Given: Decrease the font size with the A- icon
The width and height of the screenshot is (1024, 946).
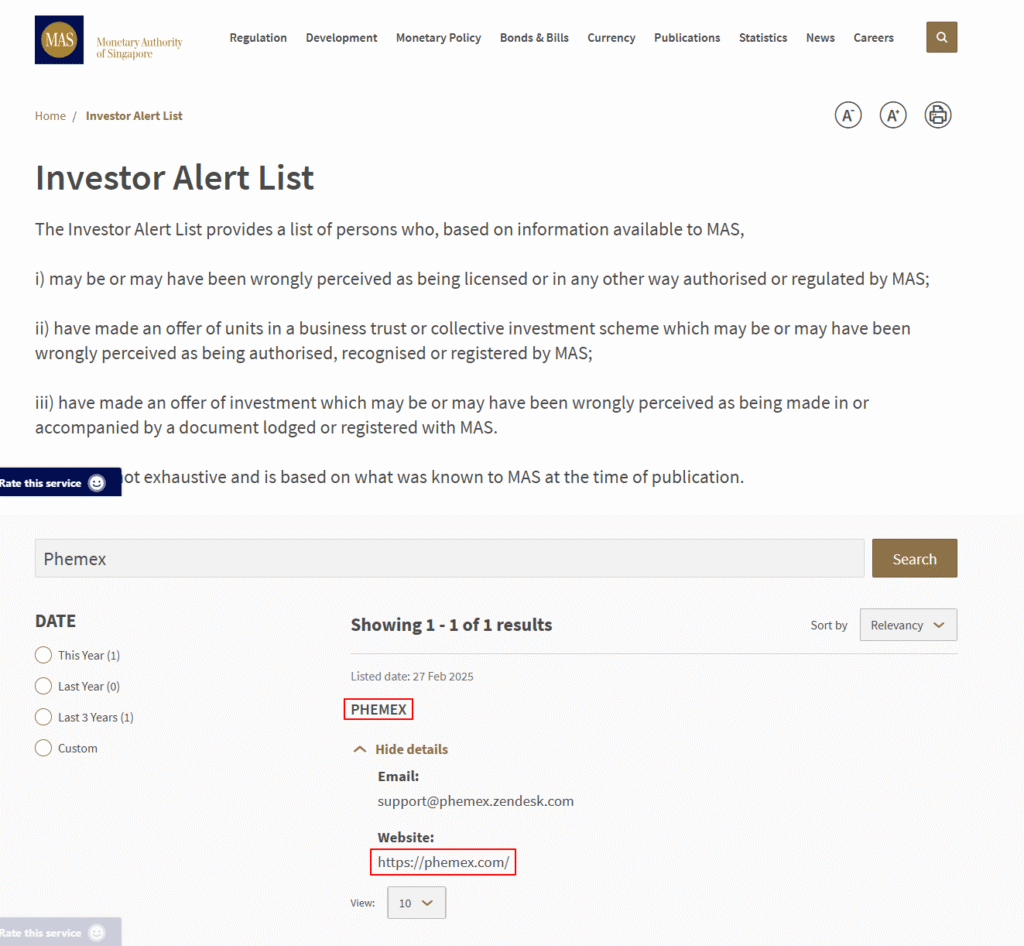Looking at the screenshot, I should click(x=847, y=115).
